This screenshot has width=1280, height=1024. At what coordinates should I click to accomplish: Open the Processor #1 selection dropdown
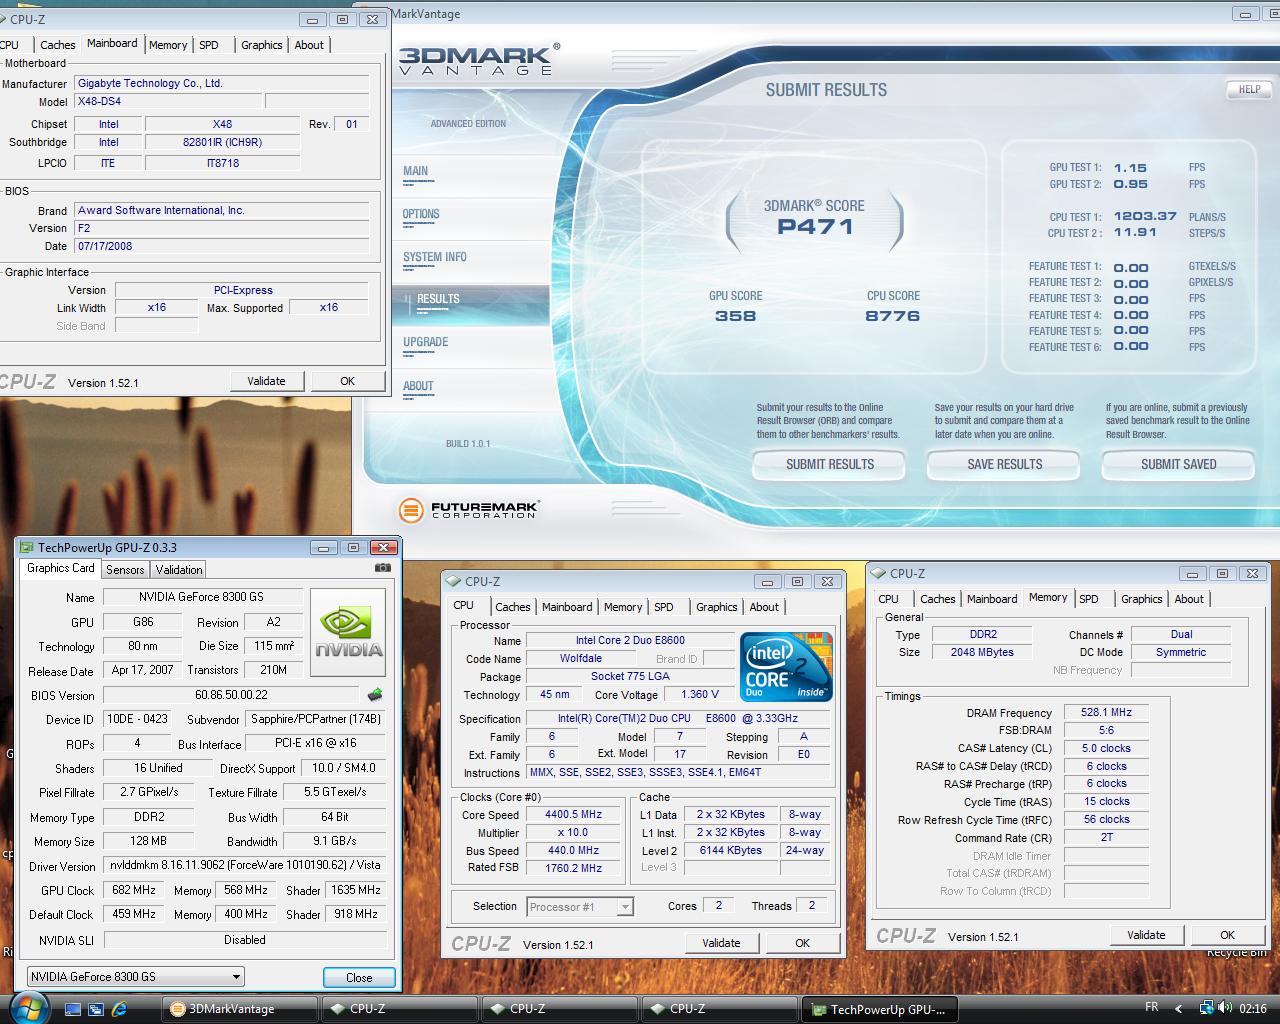point(580,907)
